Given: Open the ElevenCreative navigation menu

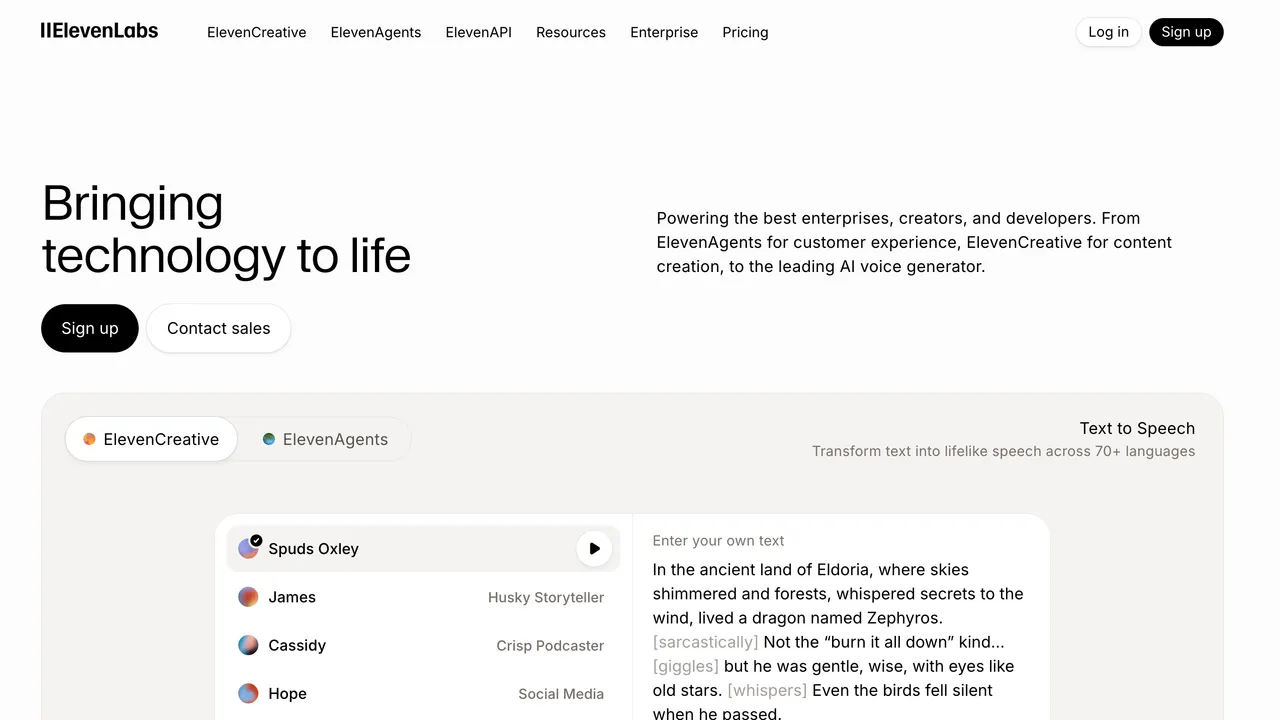Looking at the screenshot, I should tap(256, 32).
